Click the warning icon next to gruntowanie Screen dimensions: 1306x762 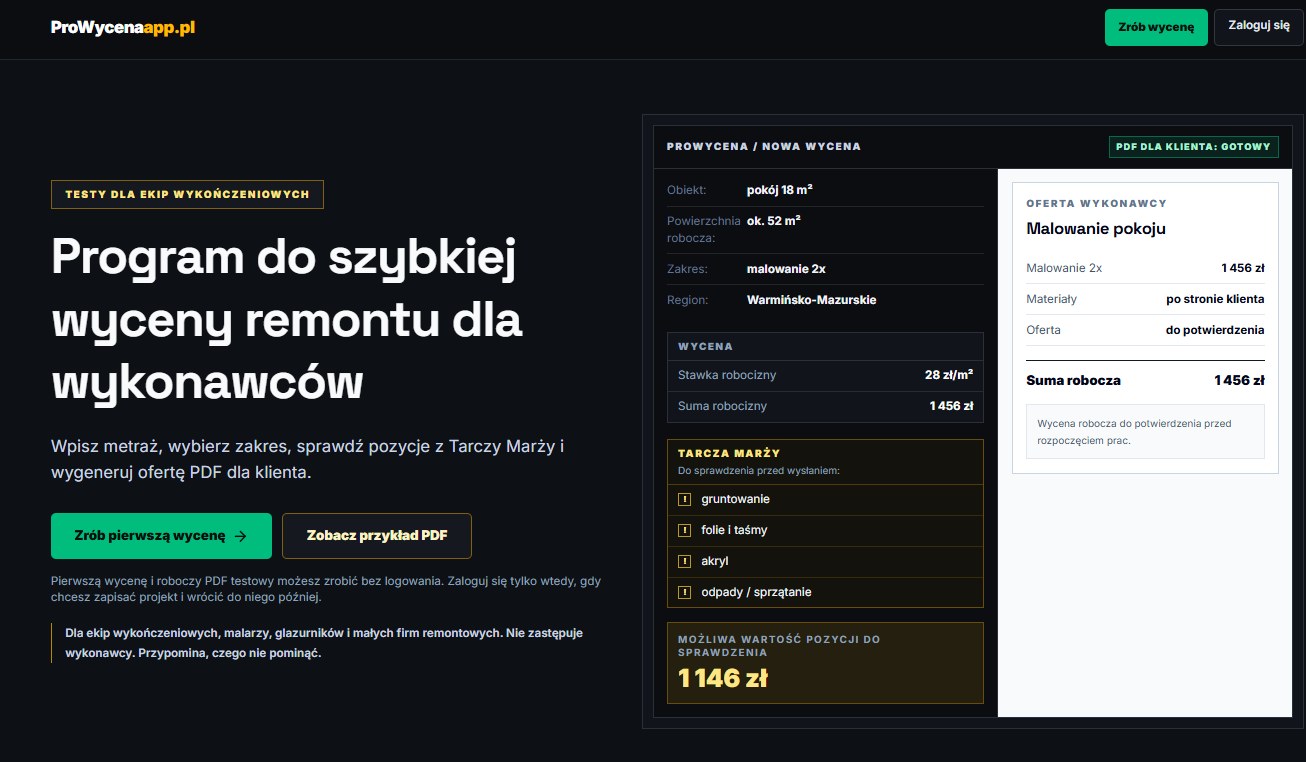coord(685,499)
